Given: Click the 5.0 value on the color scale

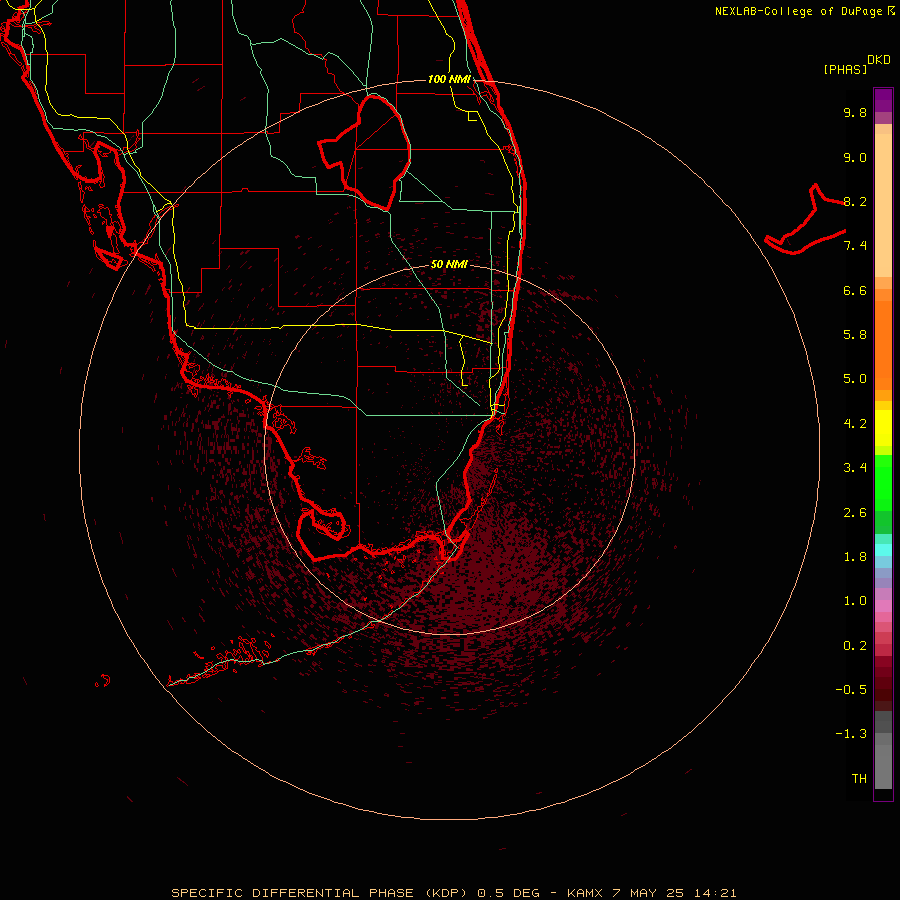Looking at the screenshot, I should (x=855, y=379).
